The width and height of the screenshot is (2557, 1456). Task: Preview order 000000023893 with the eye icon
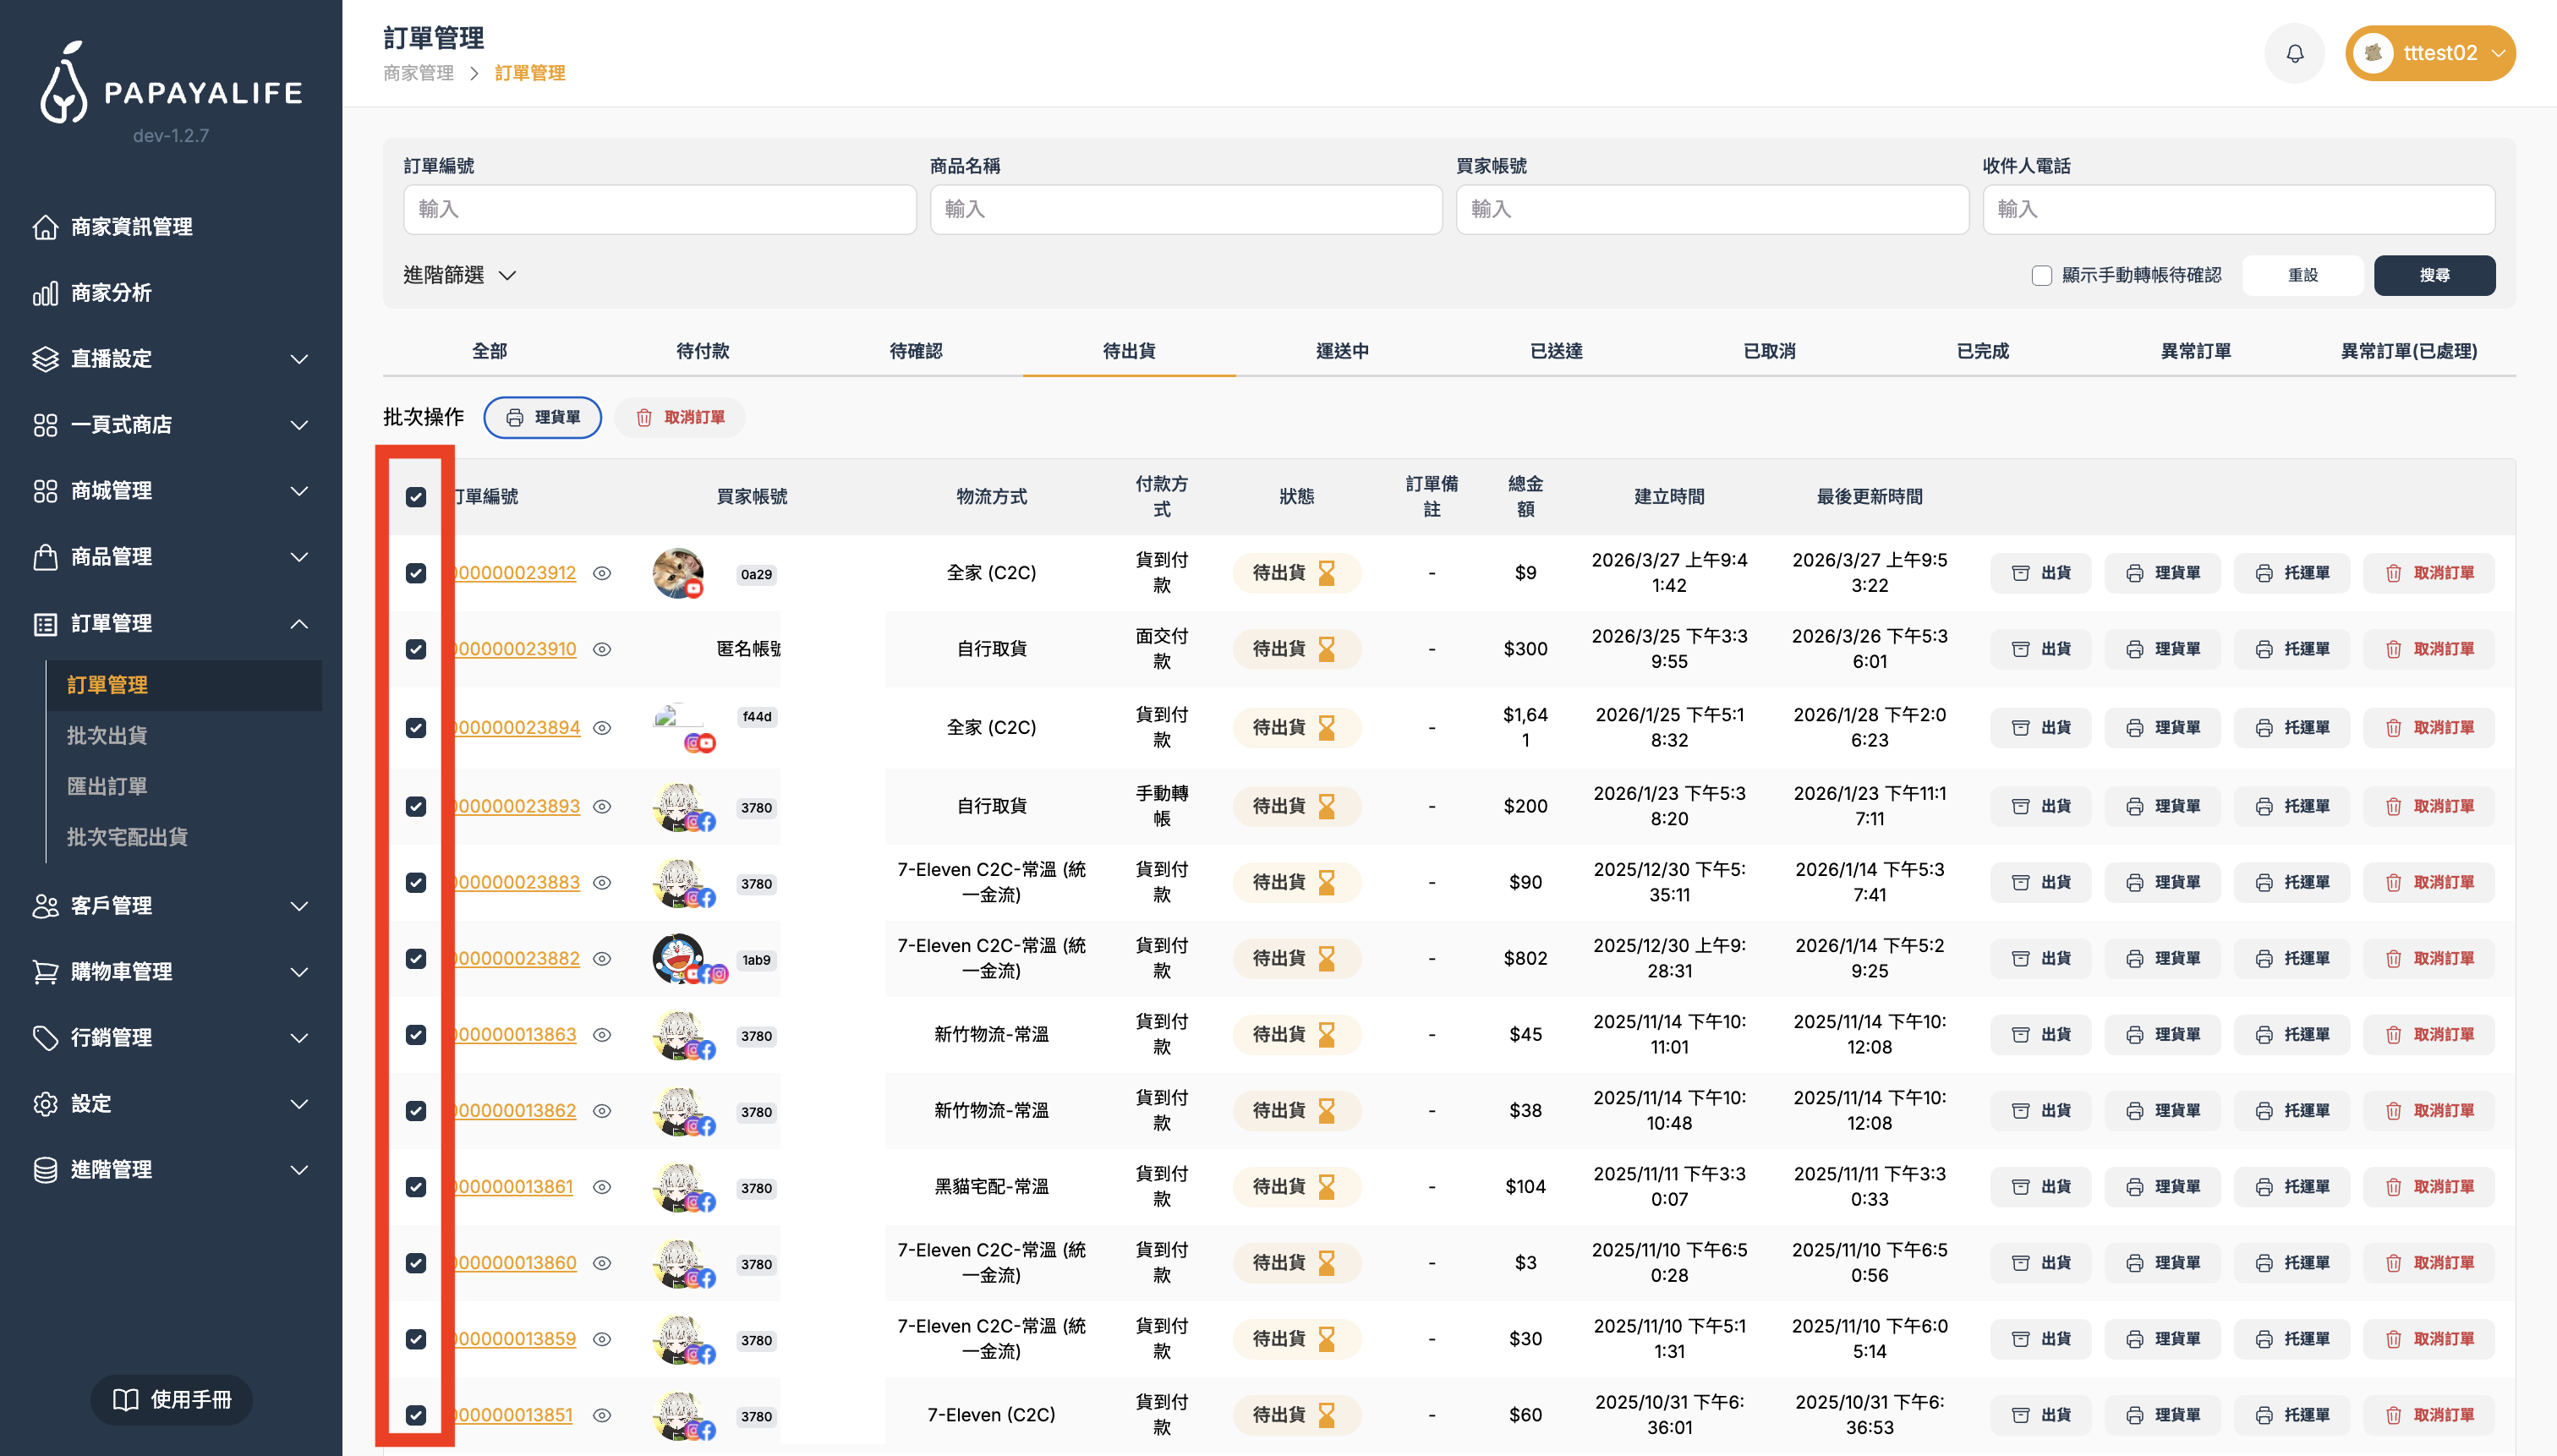(x=603, y=806)
